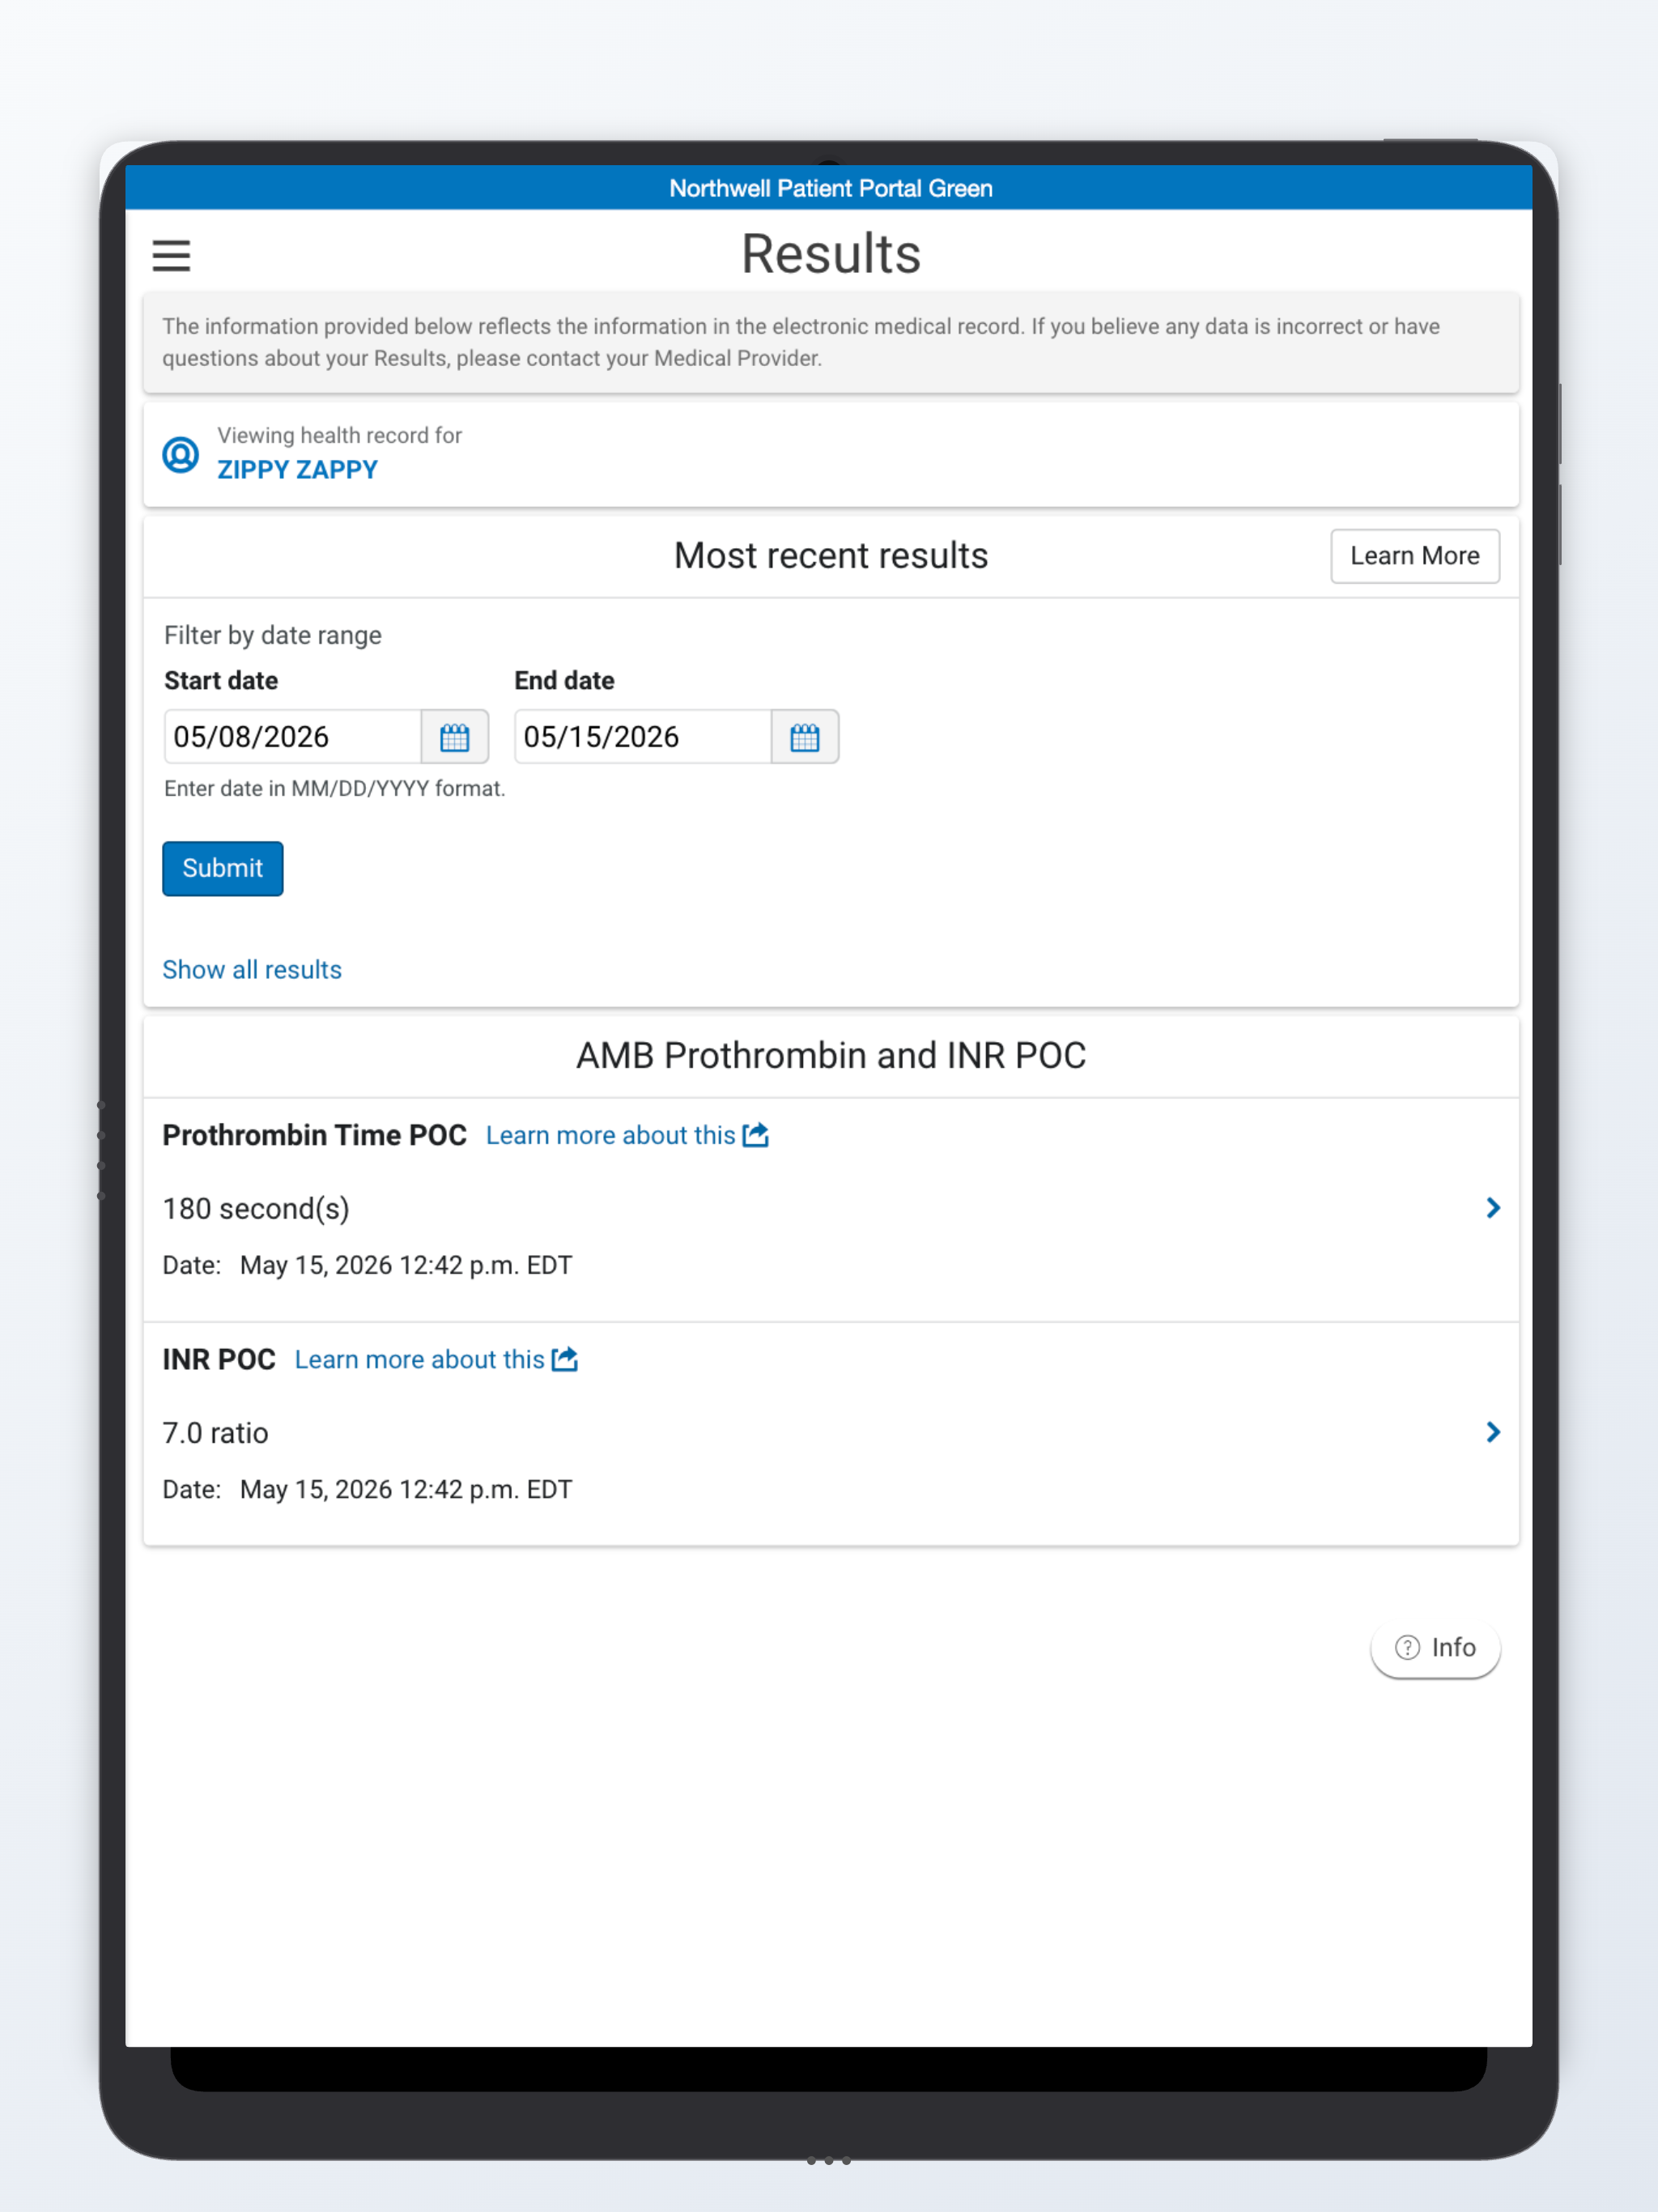Open the End date calendar picker
The width and height of the screenshot is (1658, 2212).
pyautogui.click(x=805, y=737)
